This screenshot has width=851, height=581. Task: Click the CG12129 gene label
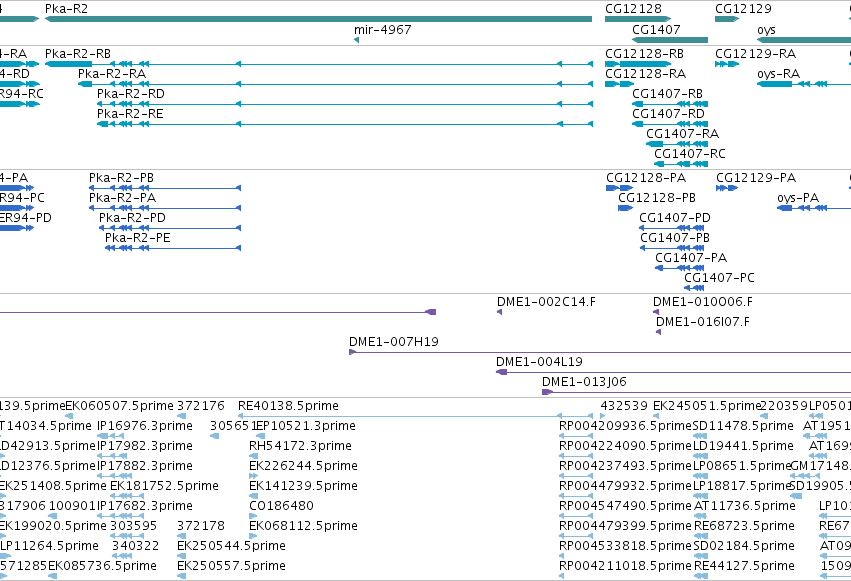tap(743, 9)
